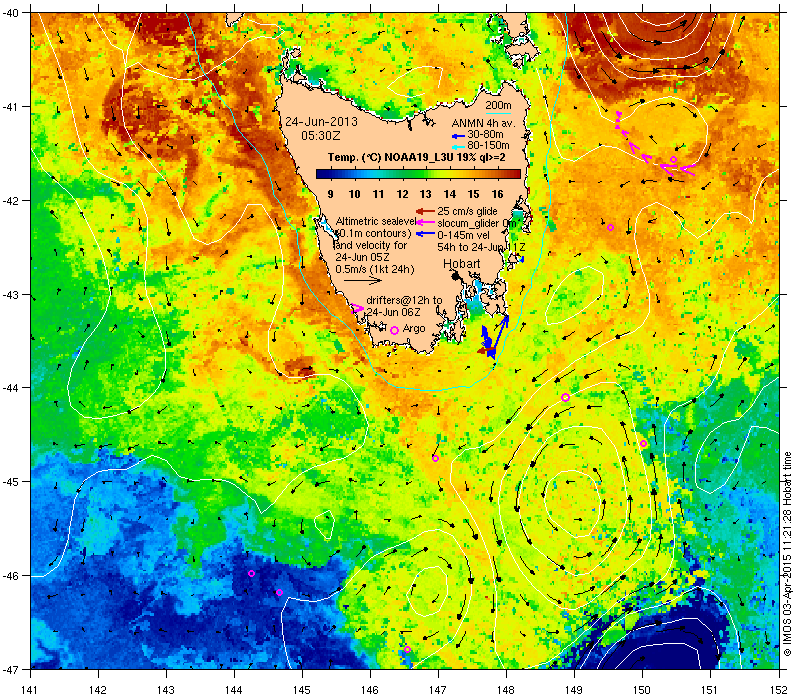Click the magenta circle beside the Argo label
Viewport: 800px width, 700px height.
pyautogui.click(x=394, y=331)
